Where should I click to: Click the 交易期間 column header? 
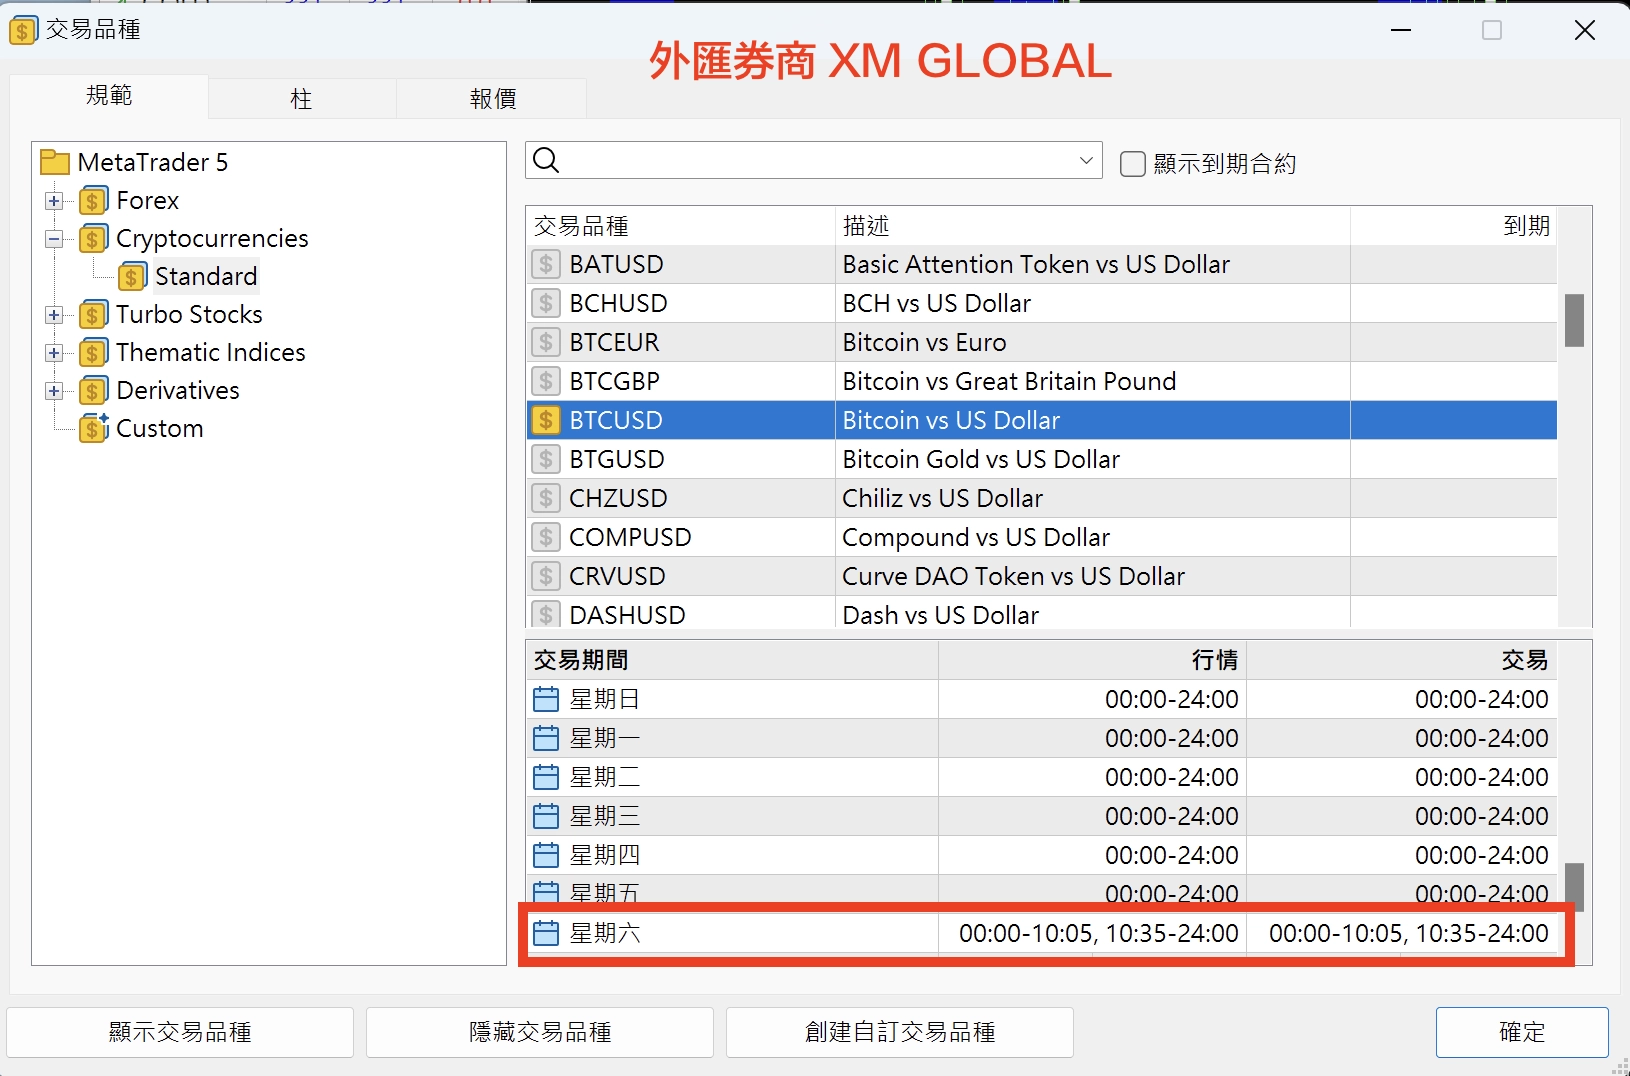[x=732, y=660]
